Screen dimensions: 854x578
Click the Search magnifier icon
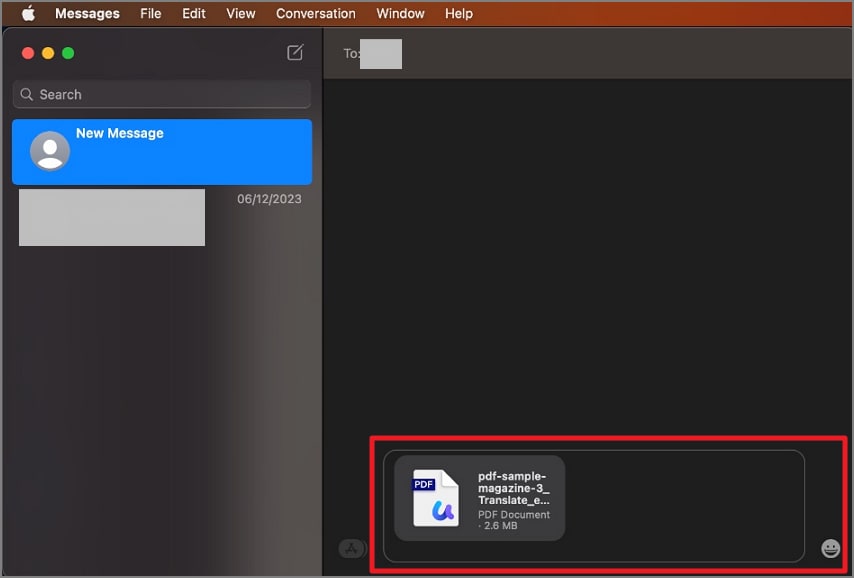[26, 94]
